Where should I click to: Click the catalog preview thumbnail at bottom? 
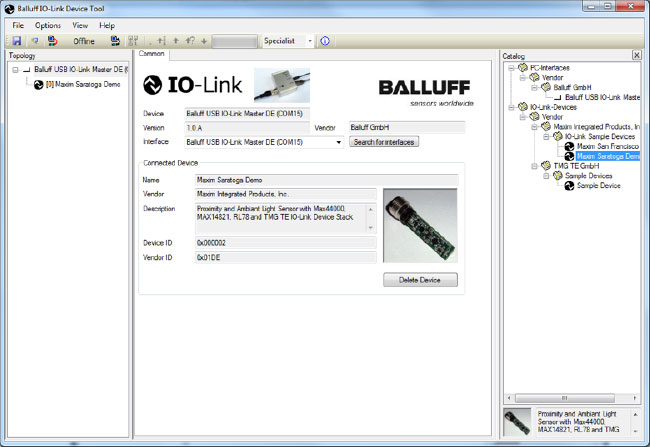tap(517, 422)
